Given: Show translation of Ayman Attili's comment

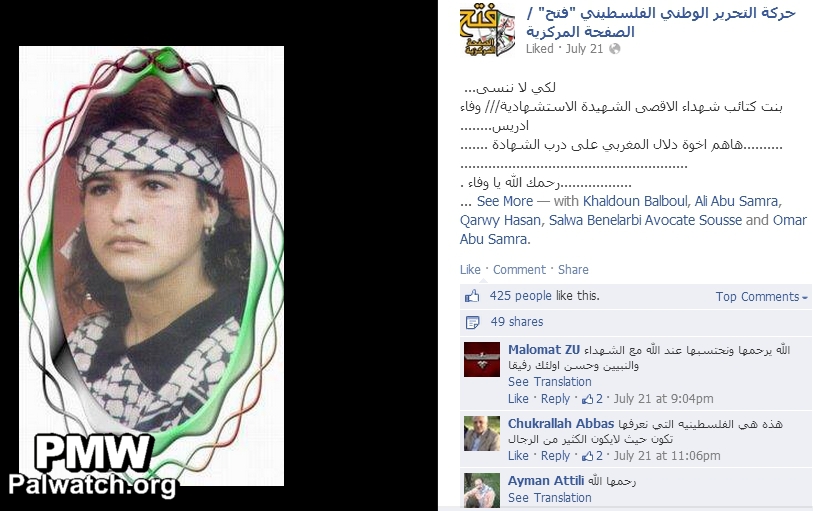Looking at the screenshot, I should (550, 498).
